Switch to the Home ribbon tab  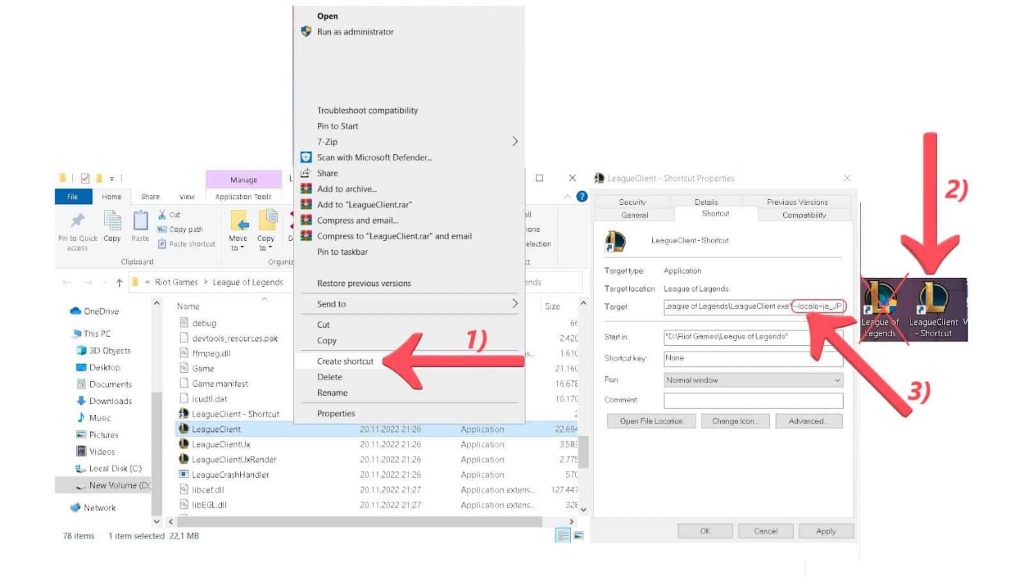(111, 196)
